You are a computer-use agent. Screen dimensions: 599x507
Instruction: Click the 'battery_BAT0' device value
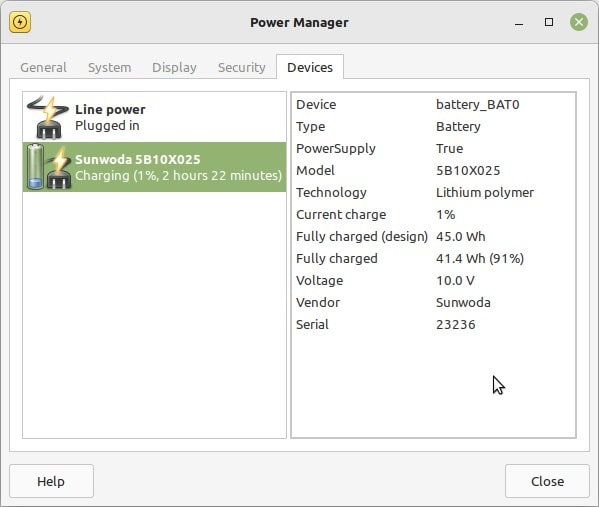pos(478,105)
